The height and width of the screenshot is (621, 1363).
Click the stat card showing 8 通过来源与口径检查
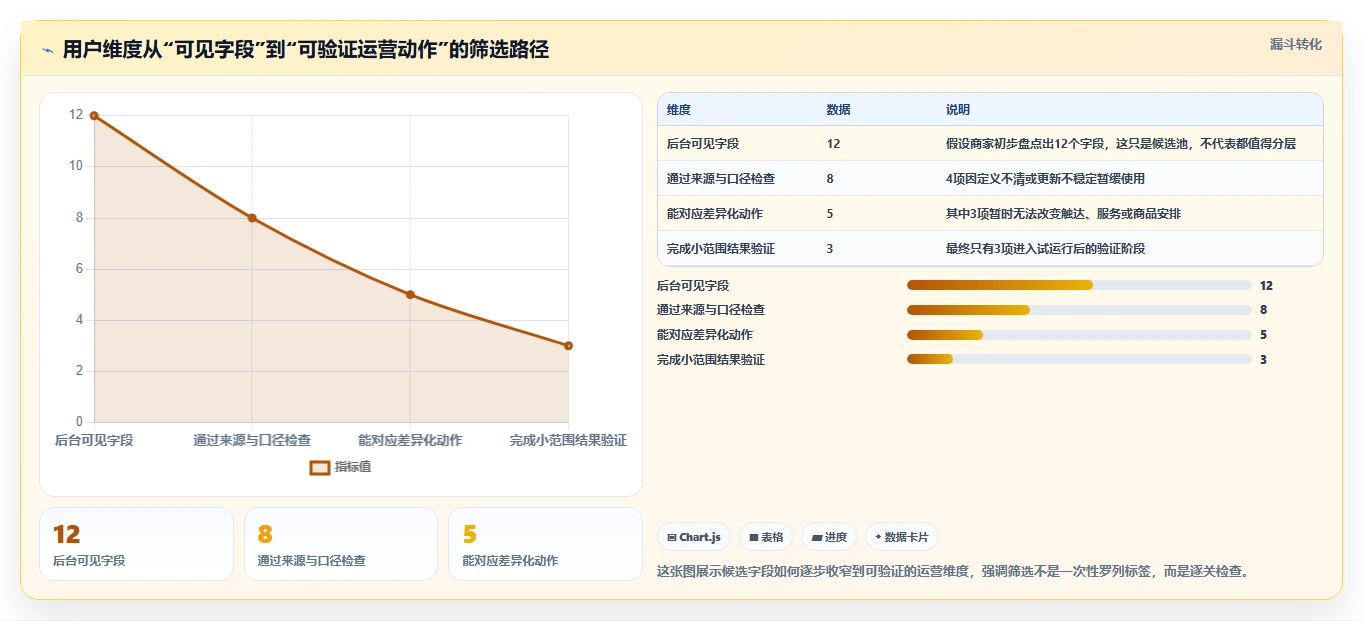pos(341,544)
